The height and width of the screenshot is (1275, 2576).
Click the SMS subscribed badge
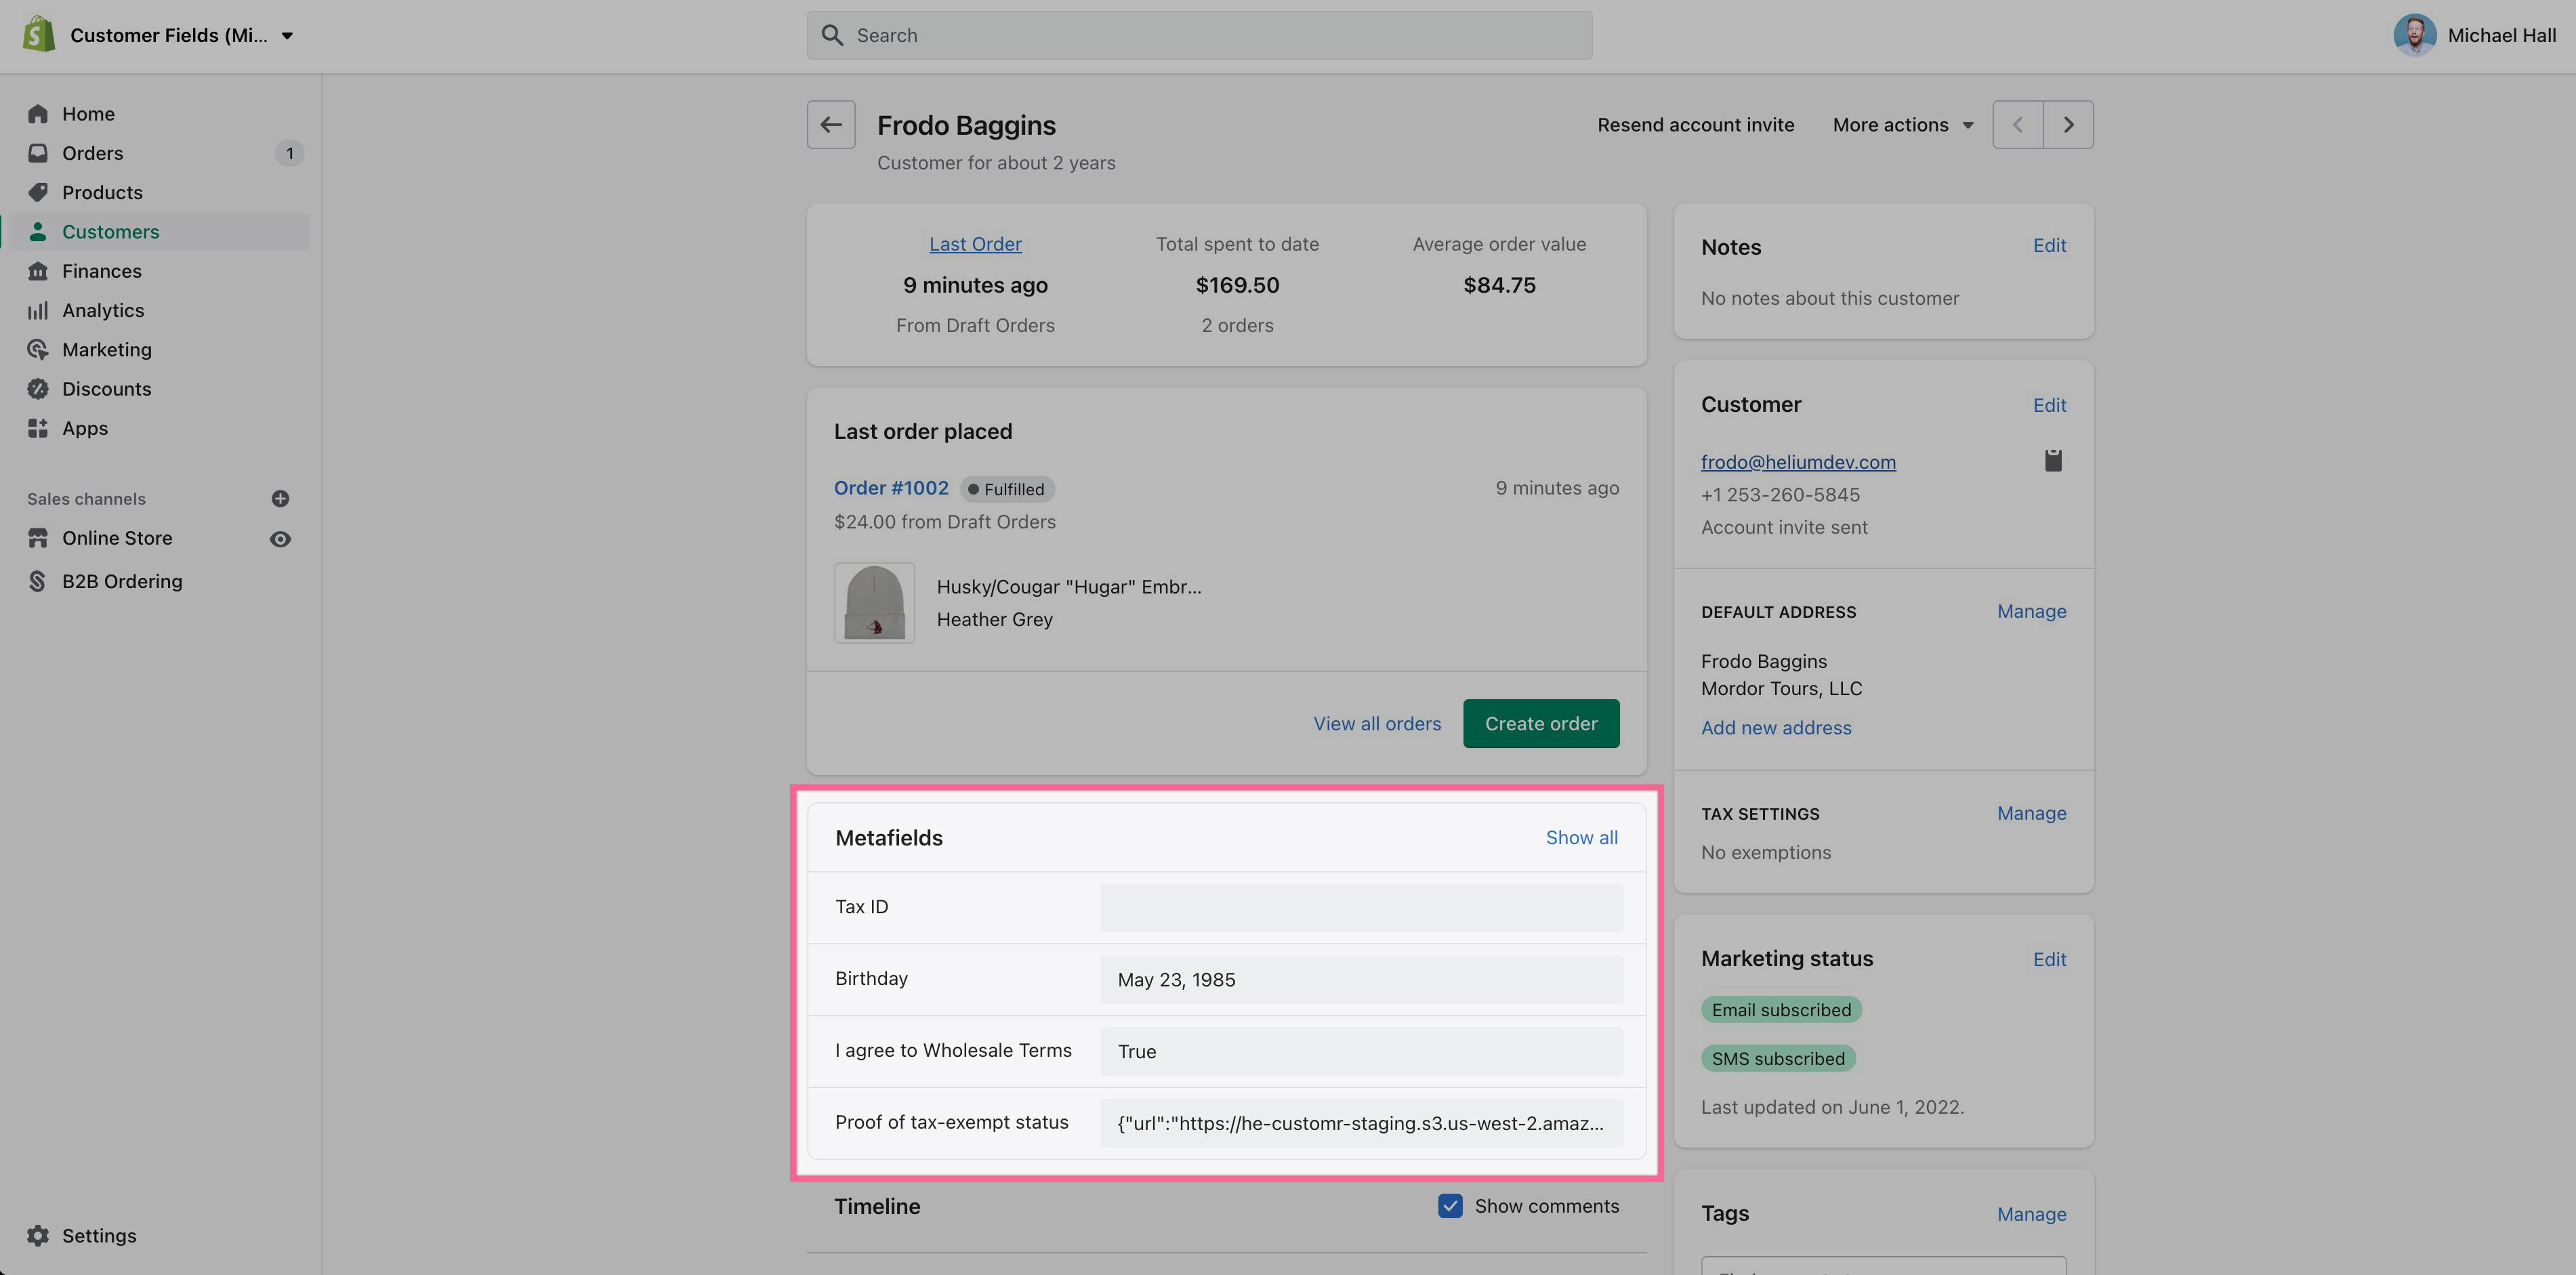1778,1058
